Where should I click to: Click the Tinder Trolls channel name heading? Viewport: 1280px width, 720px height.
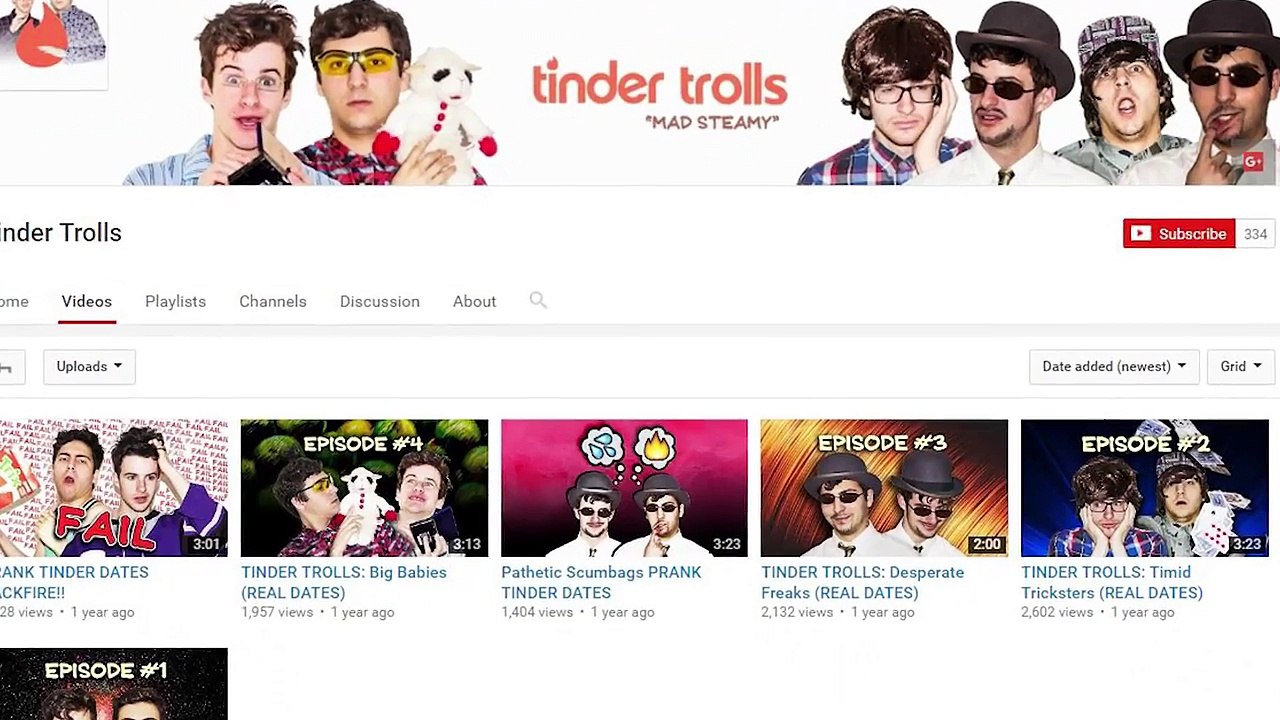(61, 233)
